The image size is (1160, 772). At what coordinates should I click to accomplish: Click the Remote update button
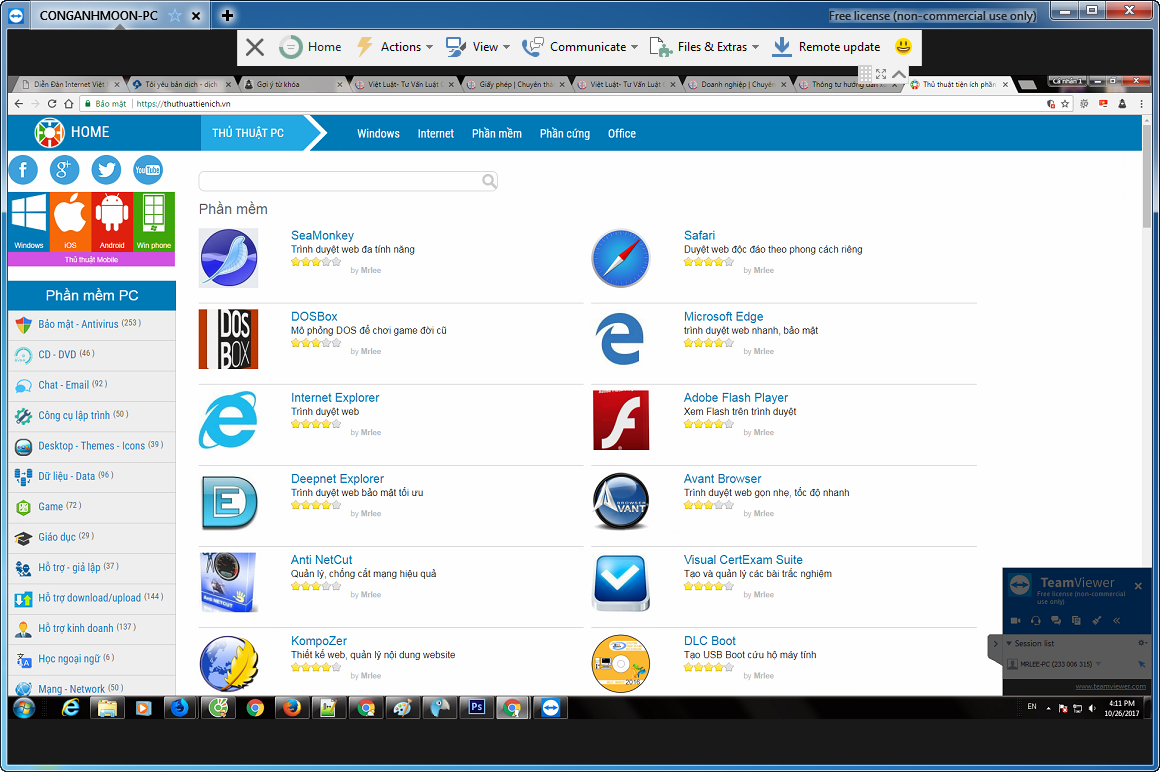[x=826, y=47]
